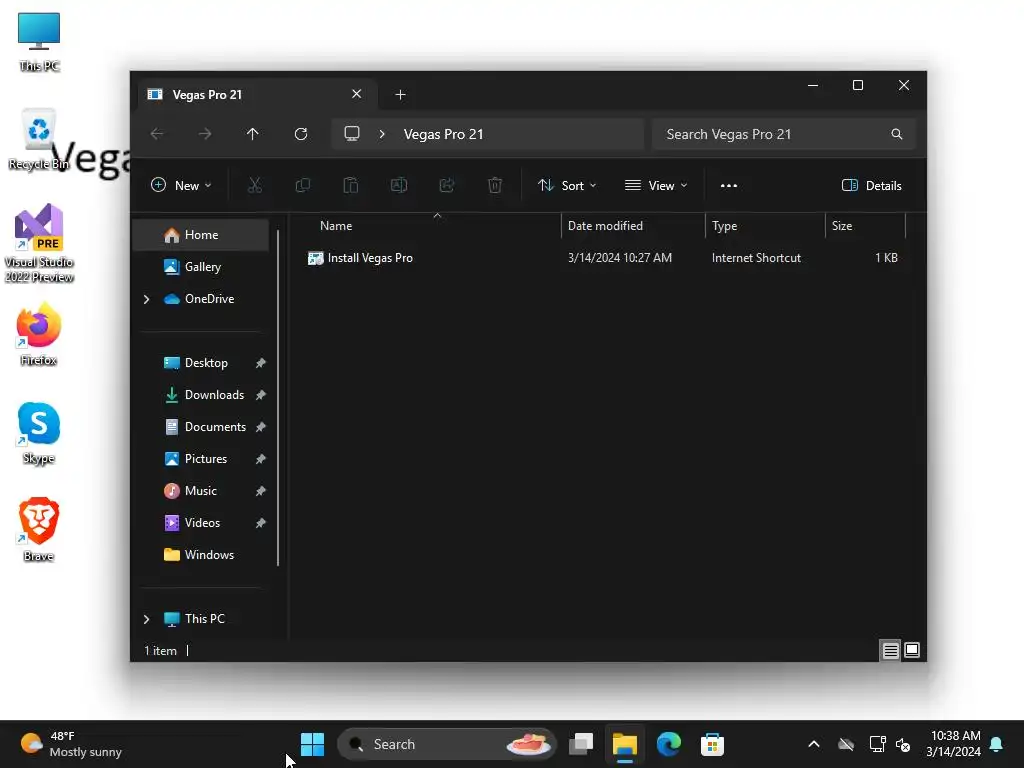
Task: Launch Brave browser from the desktop
Action: (x=39, y=530)
